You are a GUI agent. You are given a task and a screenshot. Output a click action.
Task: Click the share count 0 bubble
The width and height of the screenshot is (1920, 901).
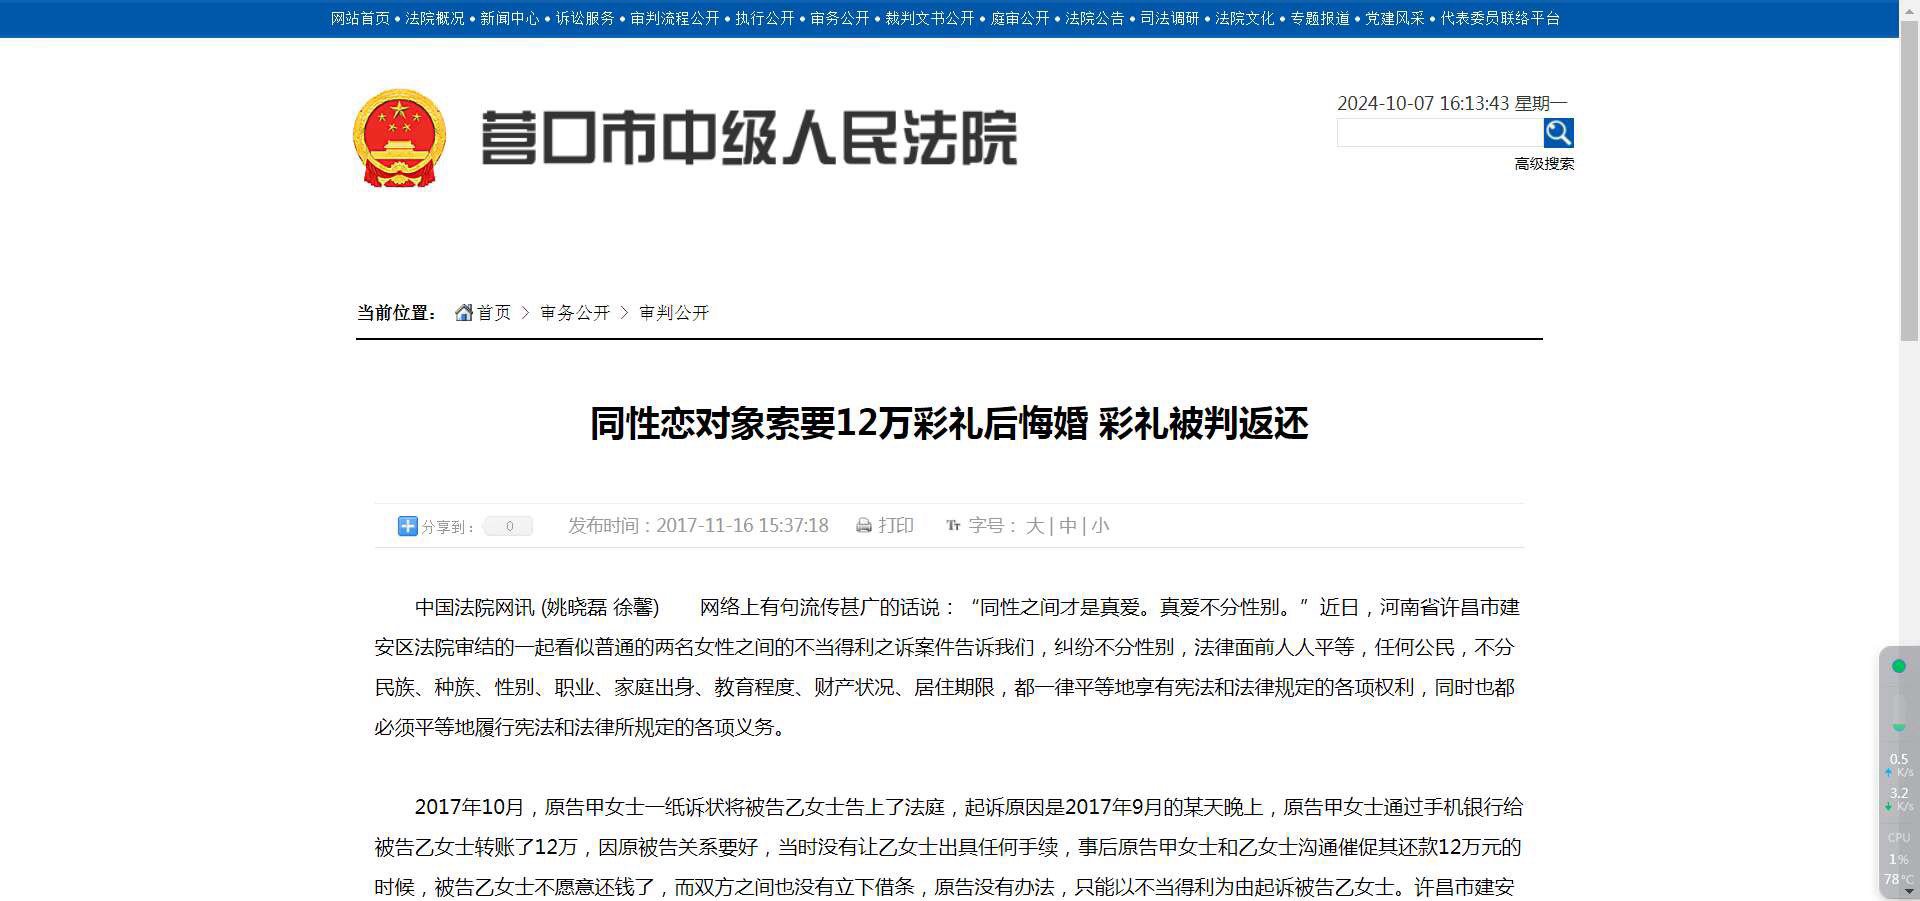pyautogui.click(x=509, y=526)
